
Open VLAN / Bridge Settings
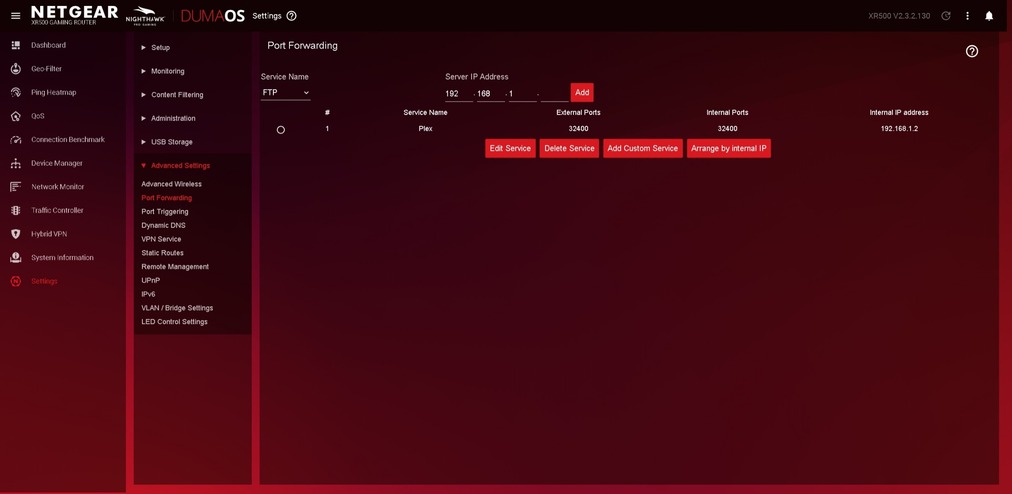pos(177,308)
